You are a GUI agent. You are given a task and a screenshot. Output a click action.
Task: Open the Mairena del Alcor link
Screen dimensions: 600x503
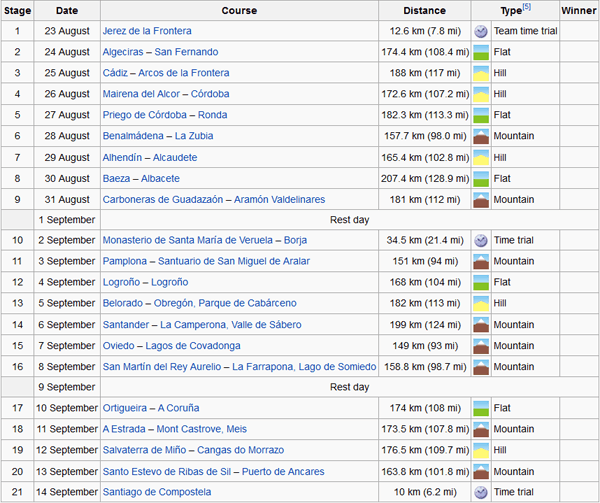141,94
